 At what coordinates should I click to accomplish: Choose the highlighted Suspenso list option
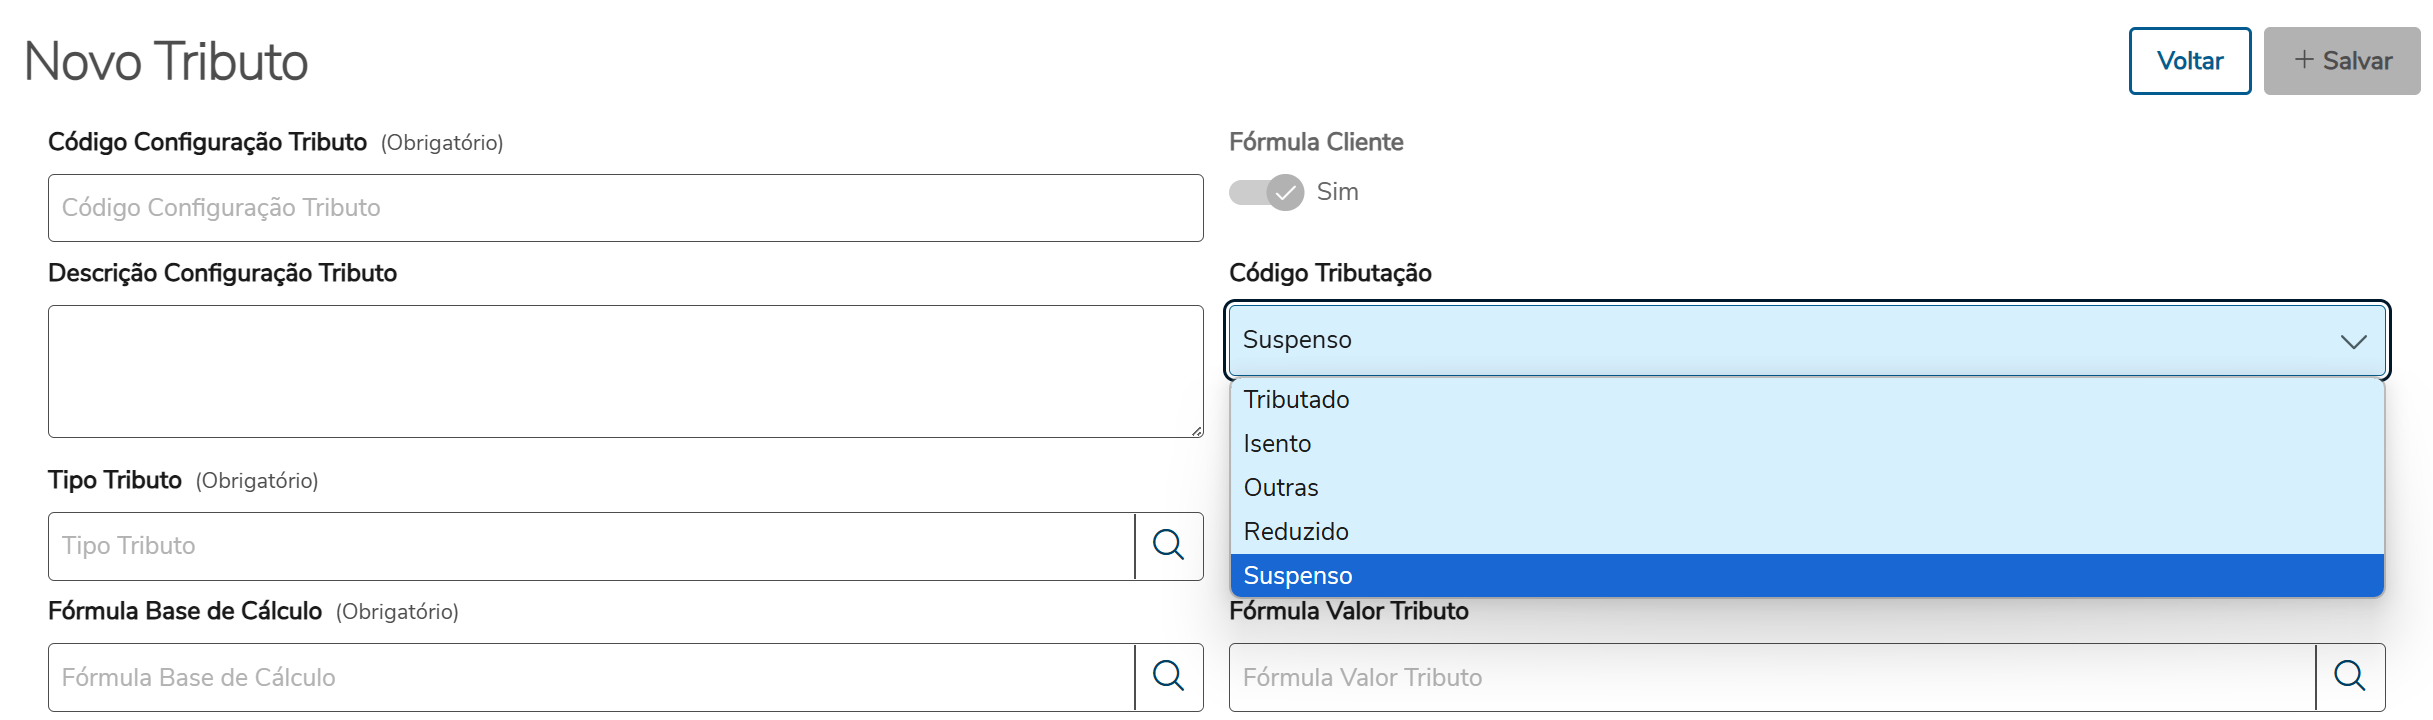click(1298, 575)
